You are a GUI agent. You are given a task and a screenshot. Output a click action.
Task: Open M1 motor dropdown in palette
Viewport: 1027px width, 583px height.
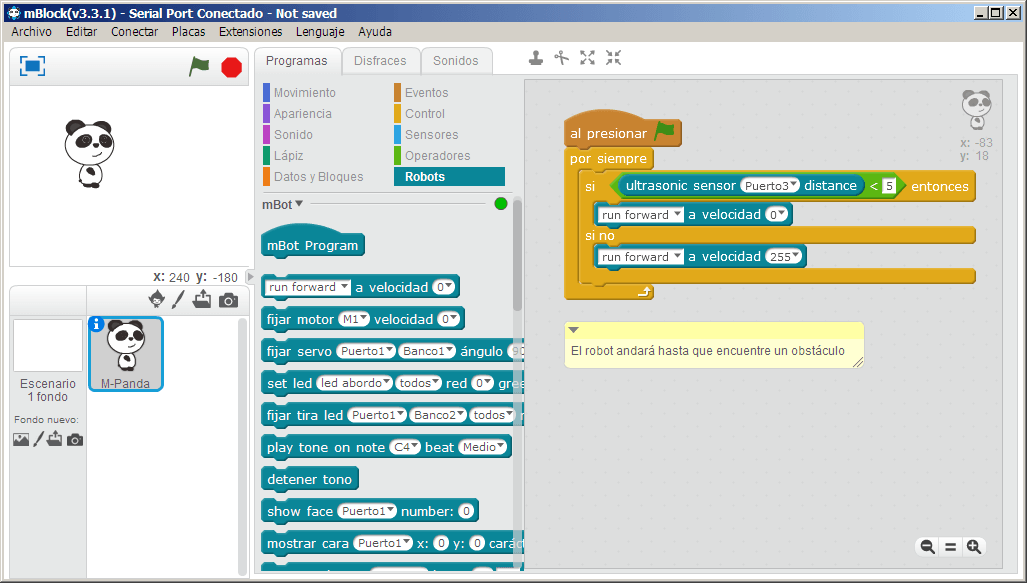click(x=354, y=319)
